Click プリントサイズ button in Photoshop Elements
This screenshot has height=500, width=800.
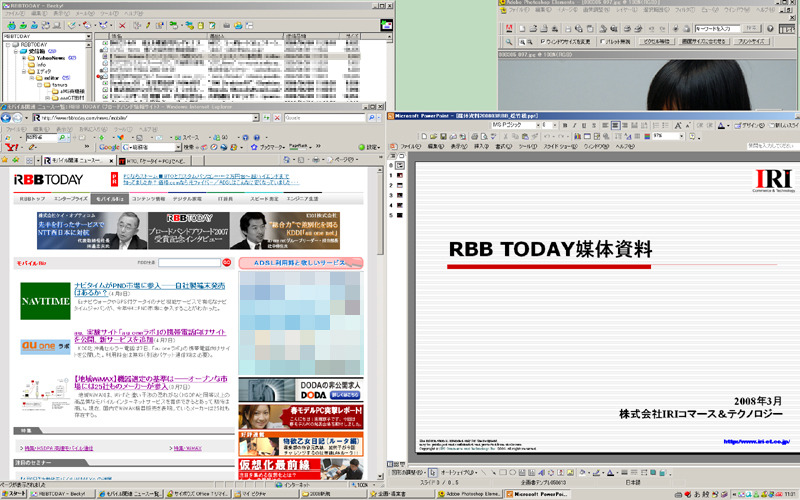pyautogui.click(x=751, y=41)
